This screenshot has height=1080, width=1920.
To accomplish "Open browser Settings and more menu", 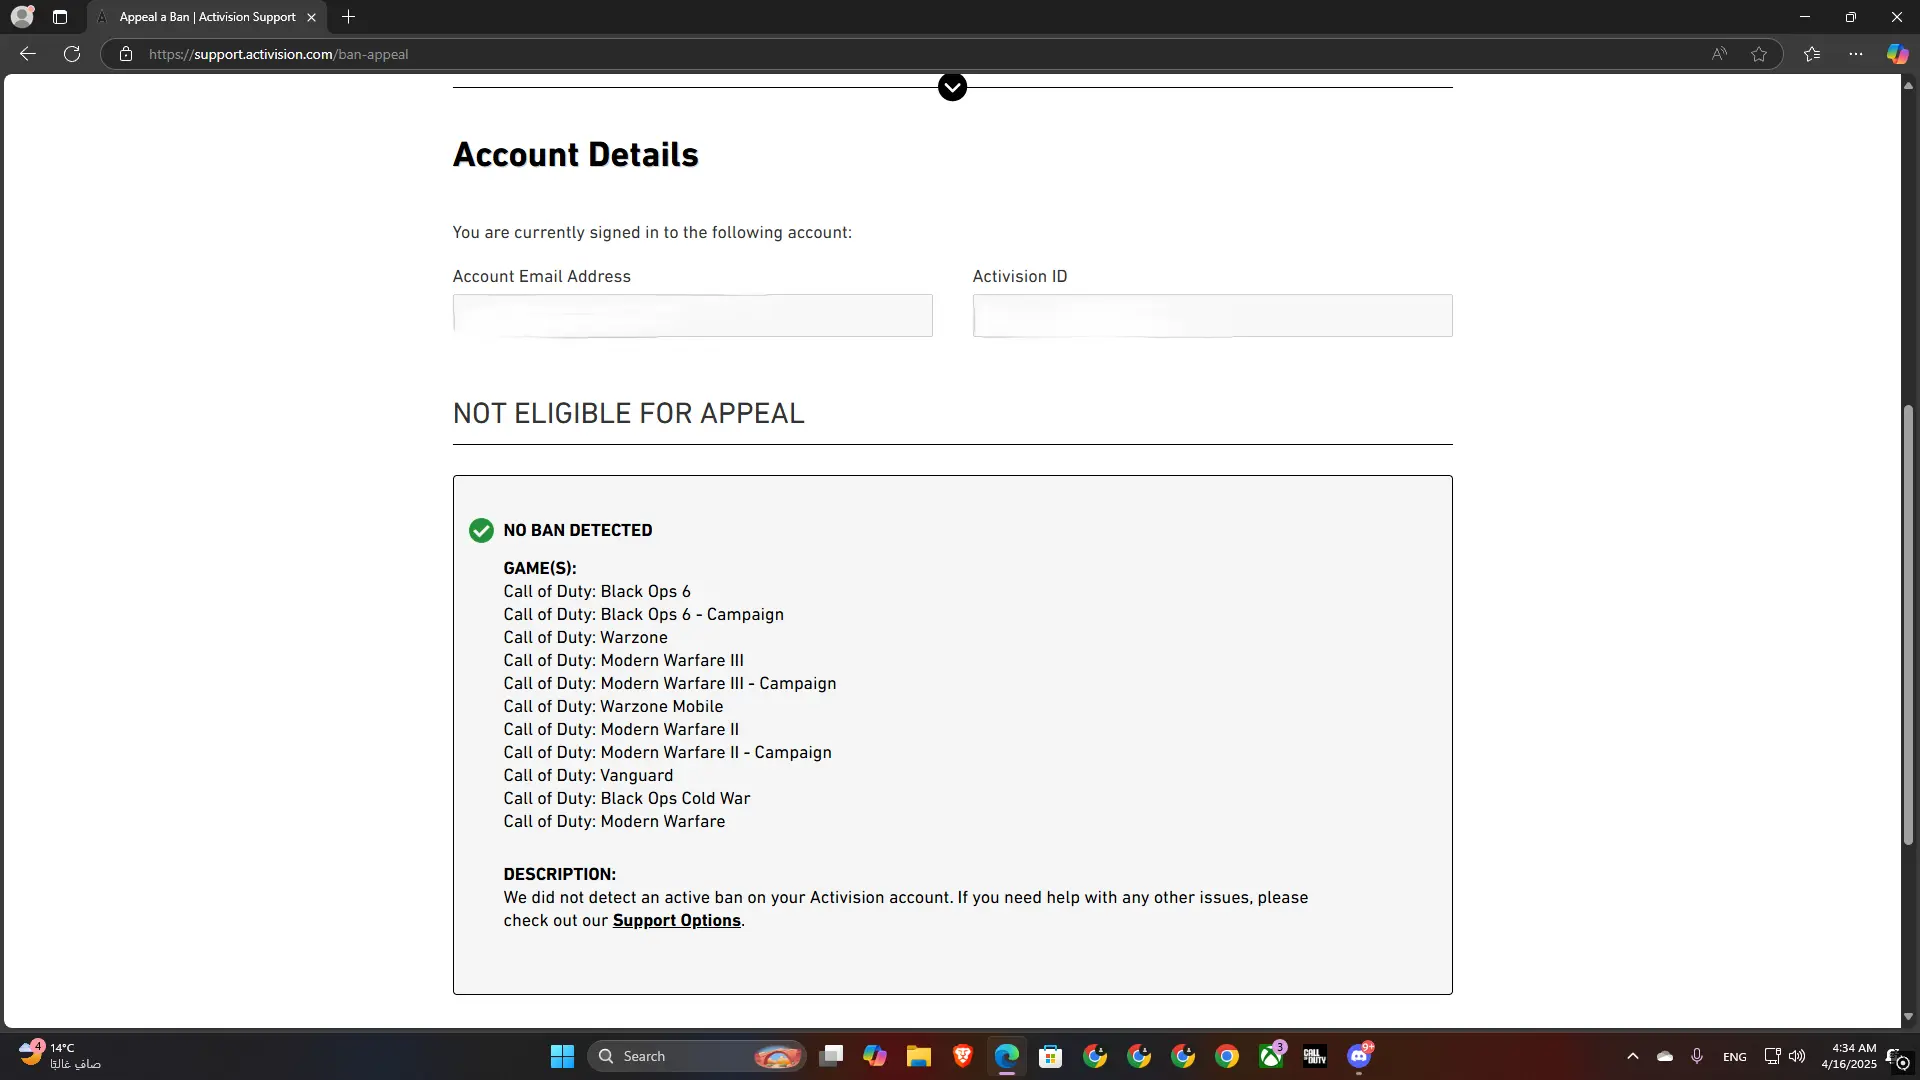I will [1856, 54].
